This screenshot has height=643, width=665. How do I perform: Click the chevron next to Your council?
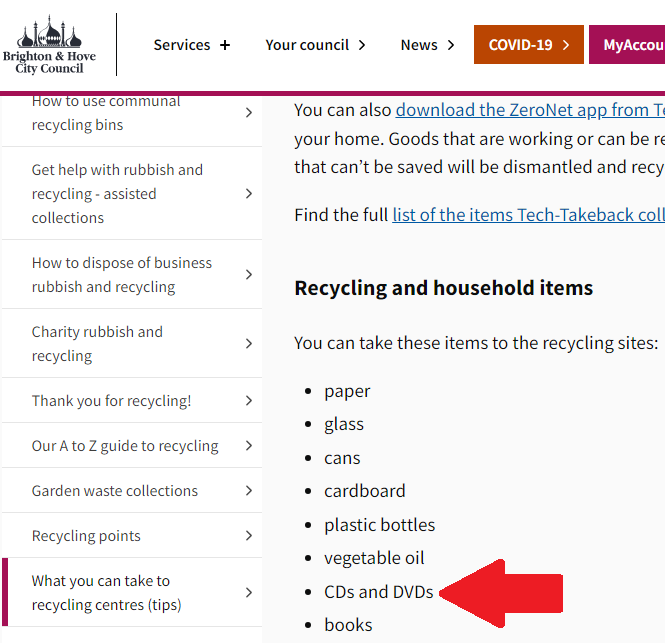(x=362, y=45)
